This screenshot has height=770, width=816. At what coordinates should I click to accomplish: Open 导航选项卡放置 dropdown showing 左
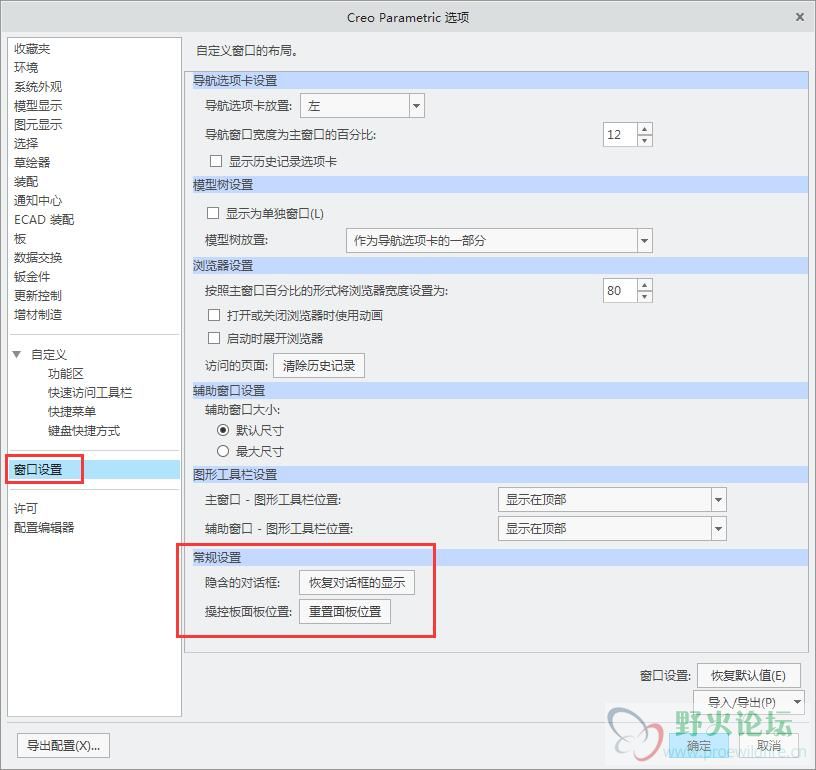pos(363,106)
